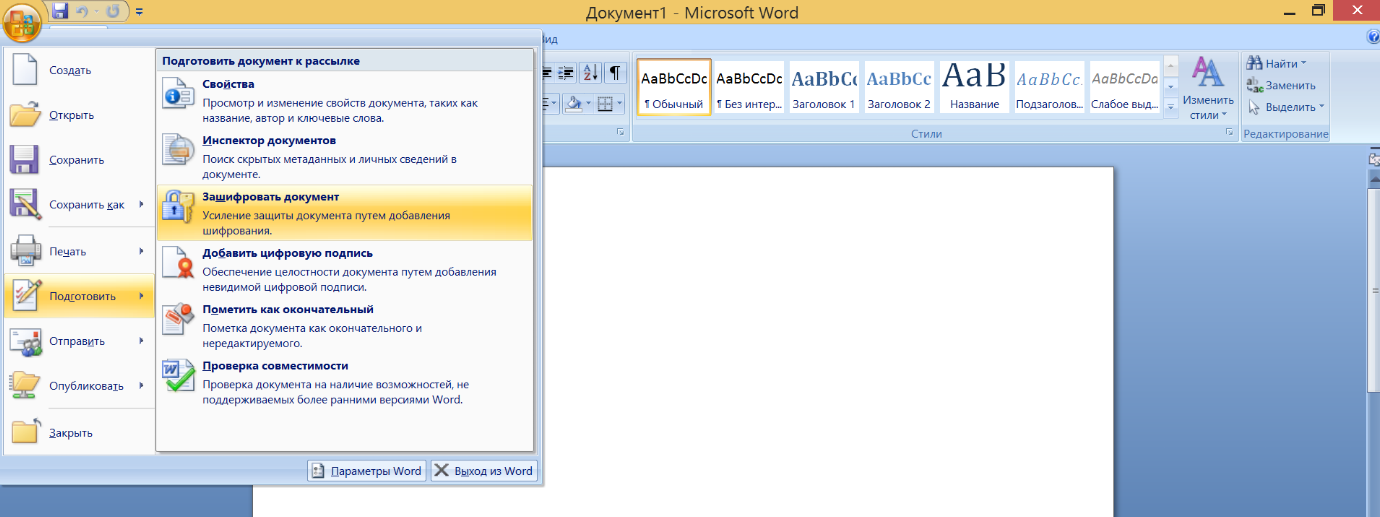Select Зашифровать документ
This screenshot has height=517, width=1380.
345,213
